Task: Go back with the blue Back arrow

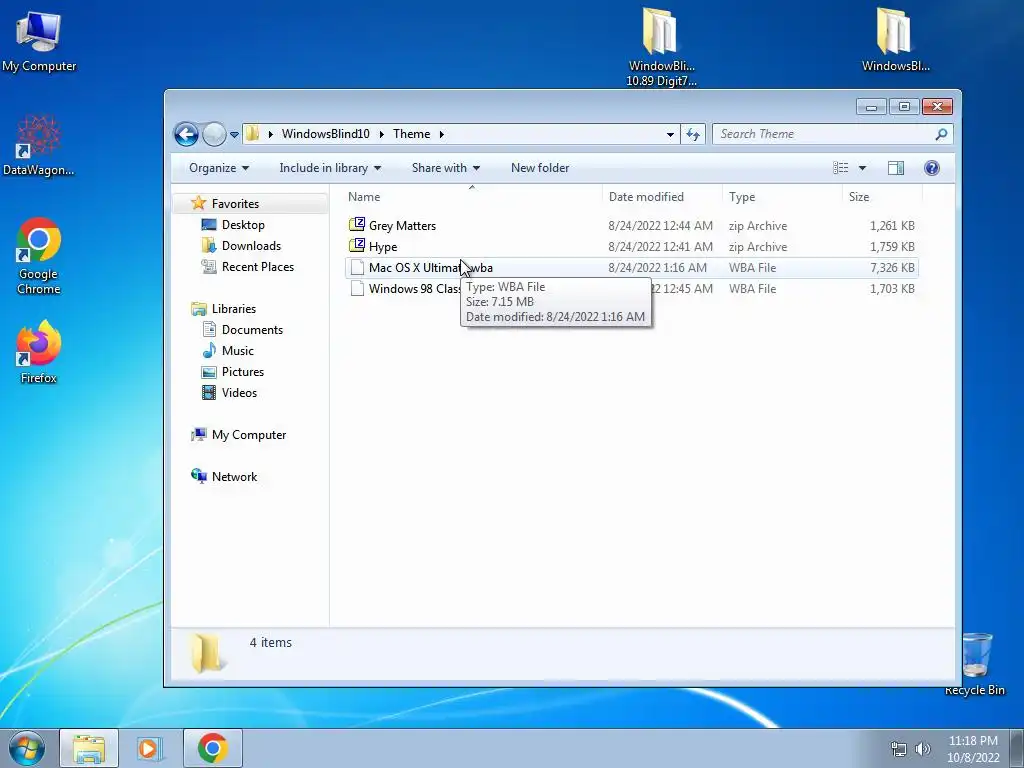Action: pyautogui.click(x=186, y=135)
